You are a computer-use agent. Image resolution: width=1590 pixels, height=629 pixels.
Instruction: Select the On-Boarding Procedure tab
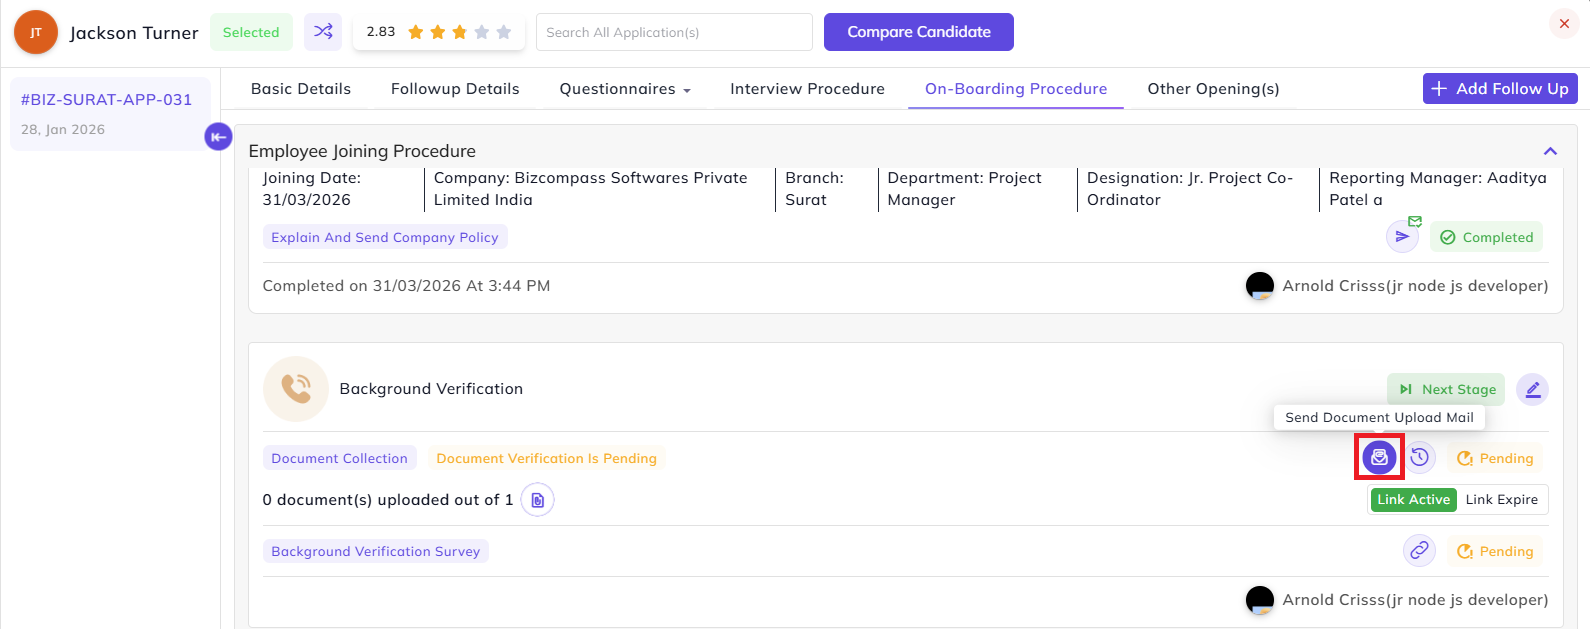1016,89
